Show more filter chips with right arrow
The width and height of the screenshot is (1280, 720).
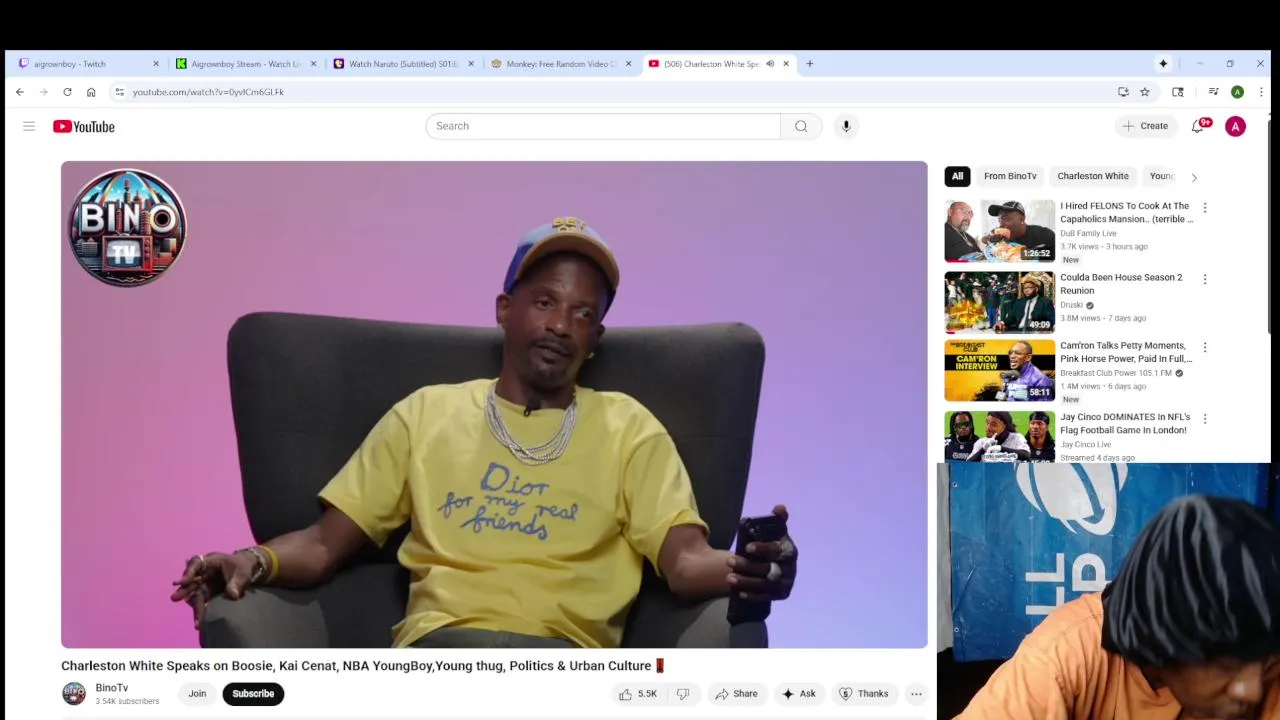point(1193,177)
